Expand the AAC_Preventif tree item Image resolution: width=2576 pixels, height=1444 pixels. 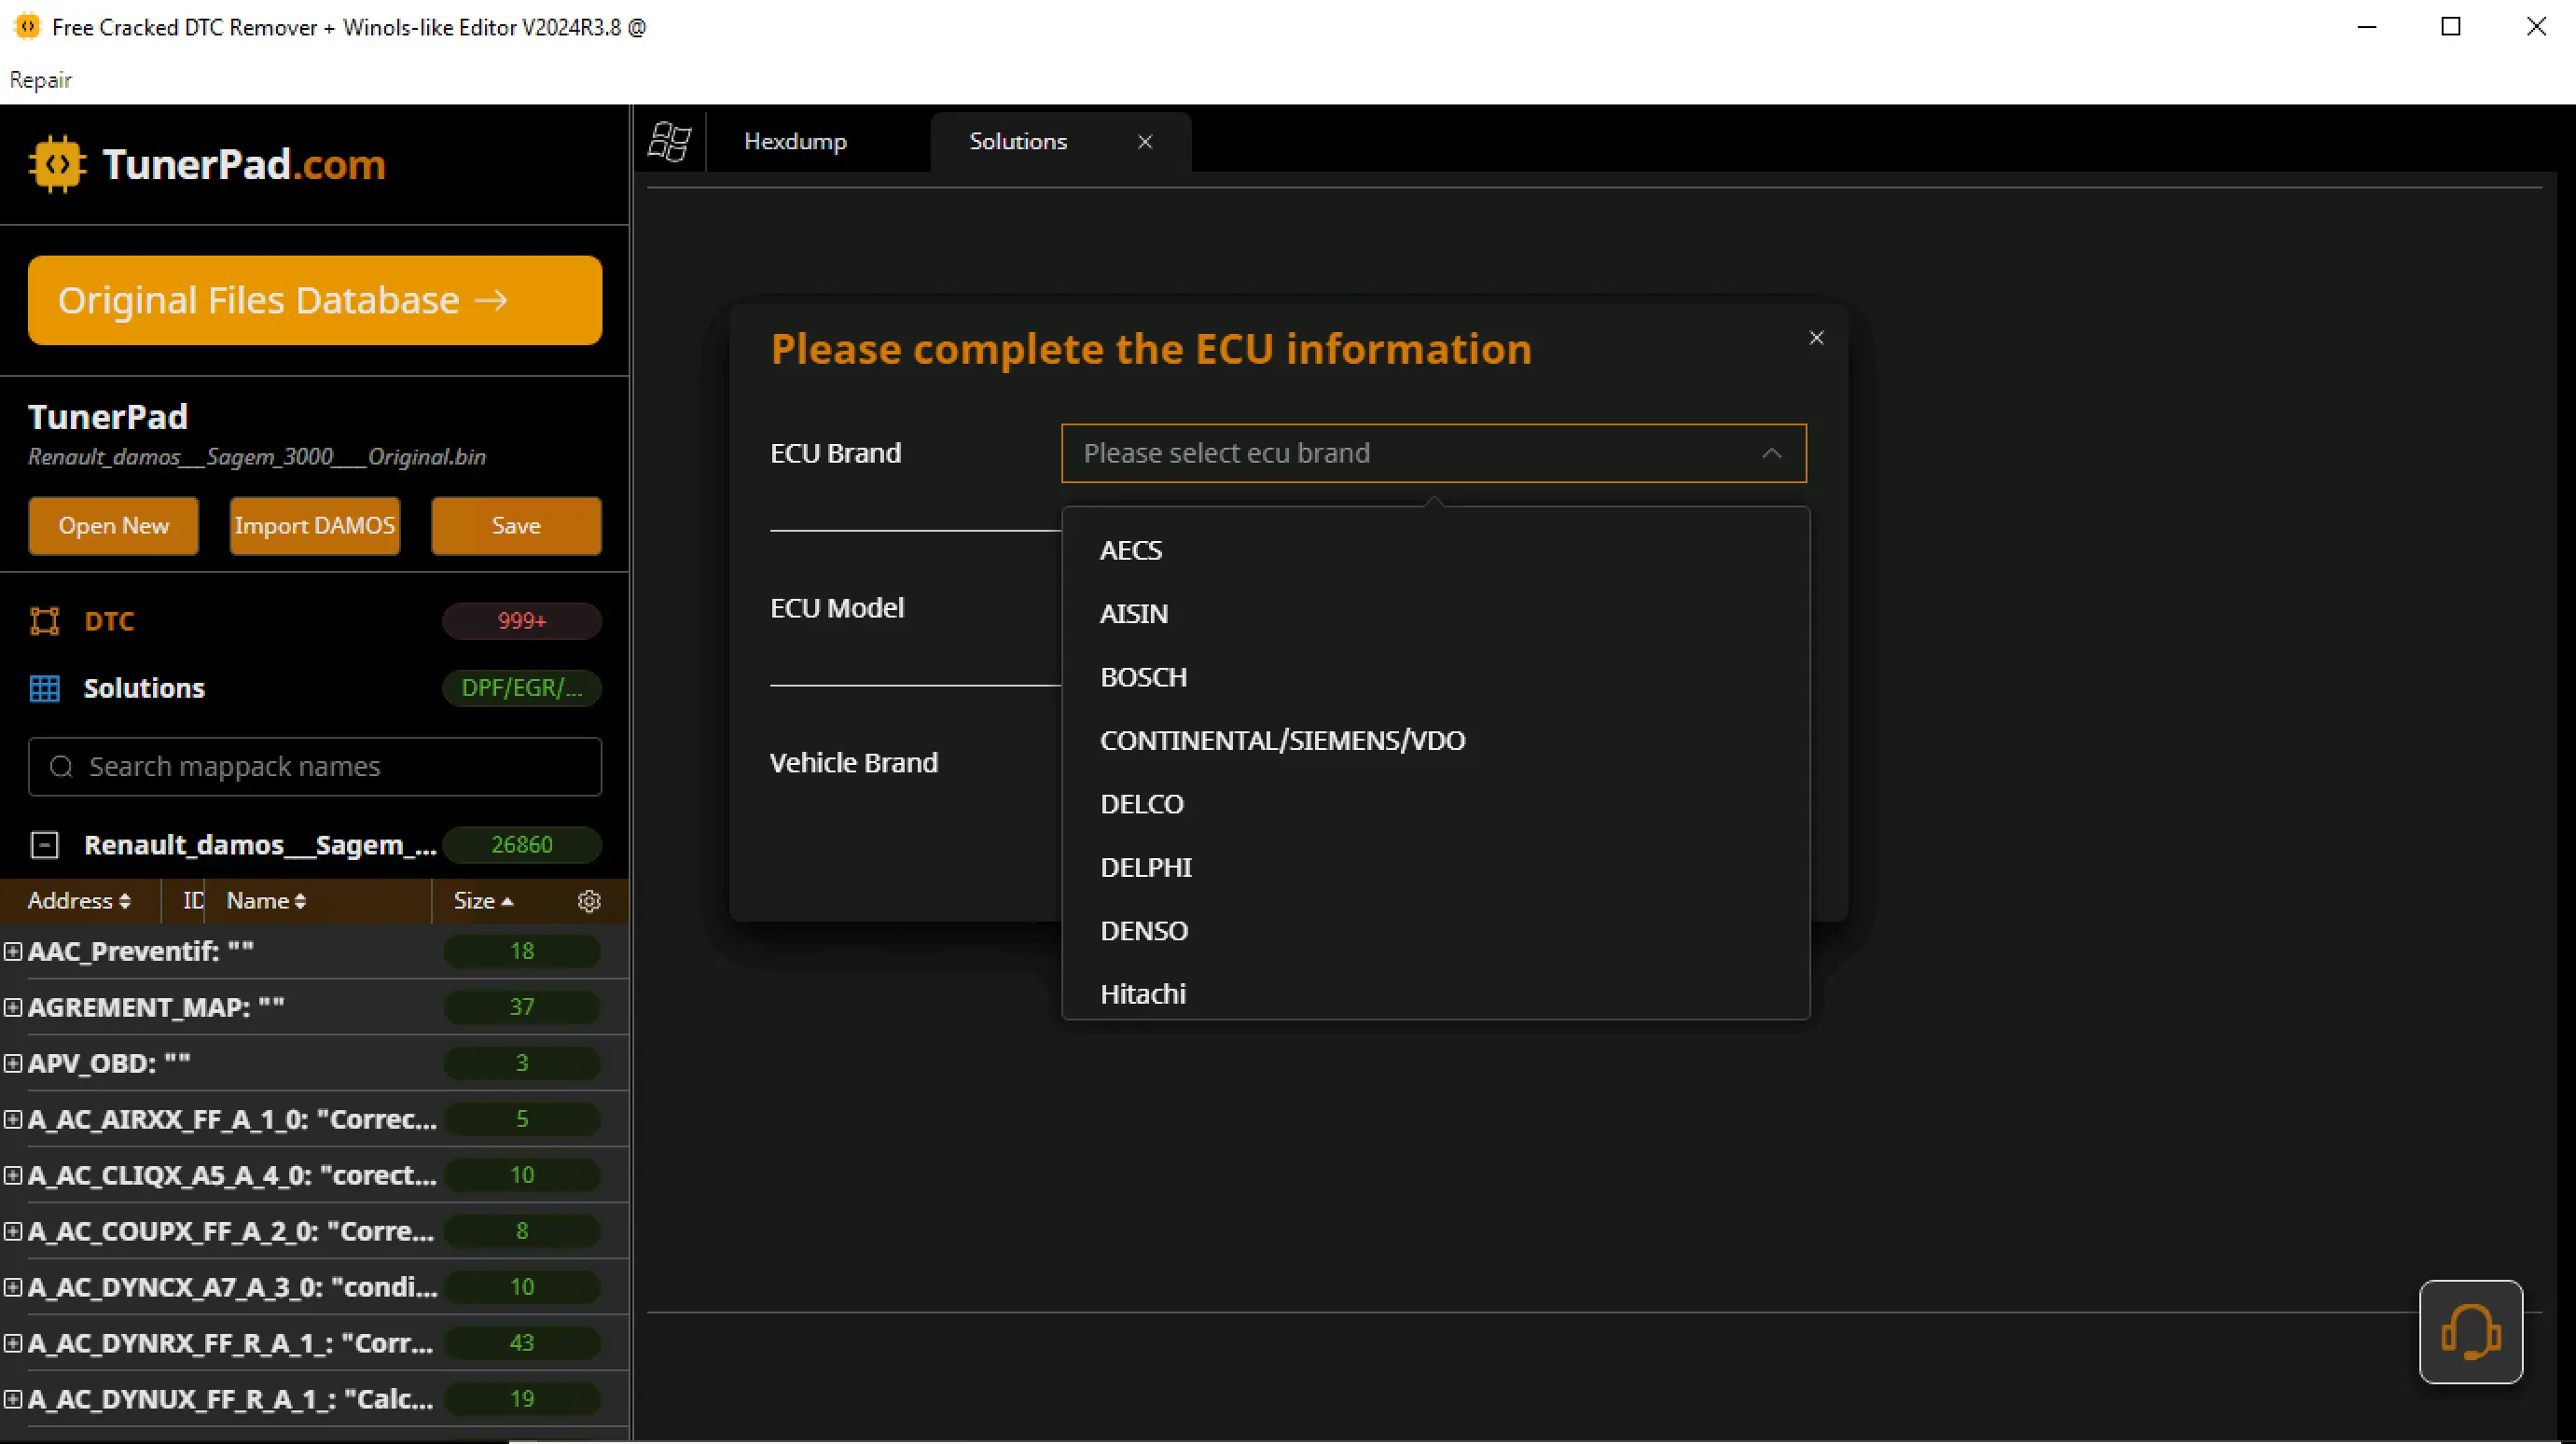pyautogui.click(x=13, y=951)
